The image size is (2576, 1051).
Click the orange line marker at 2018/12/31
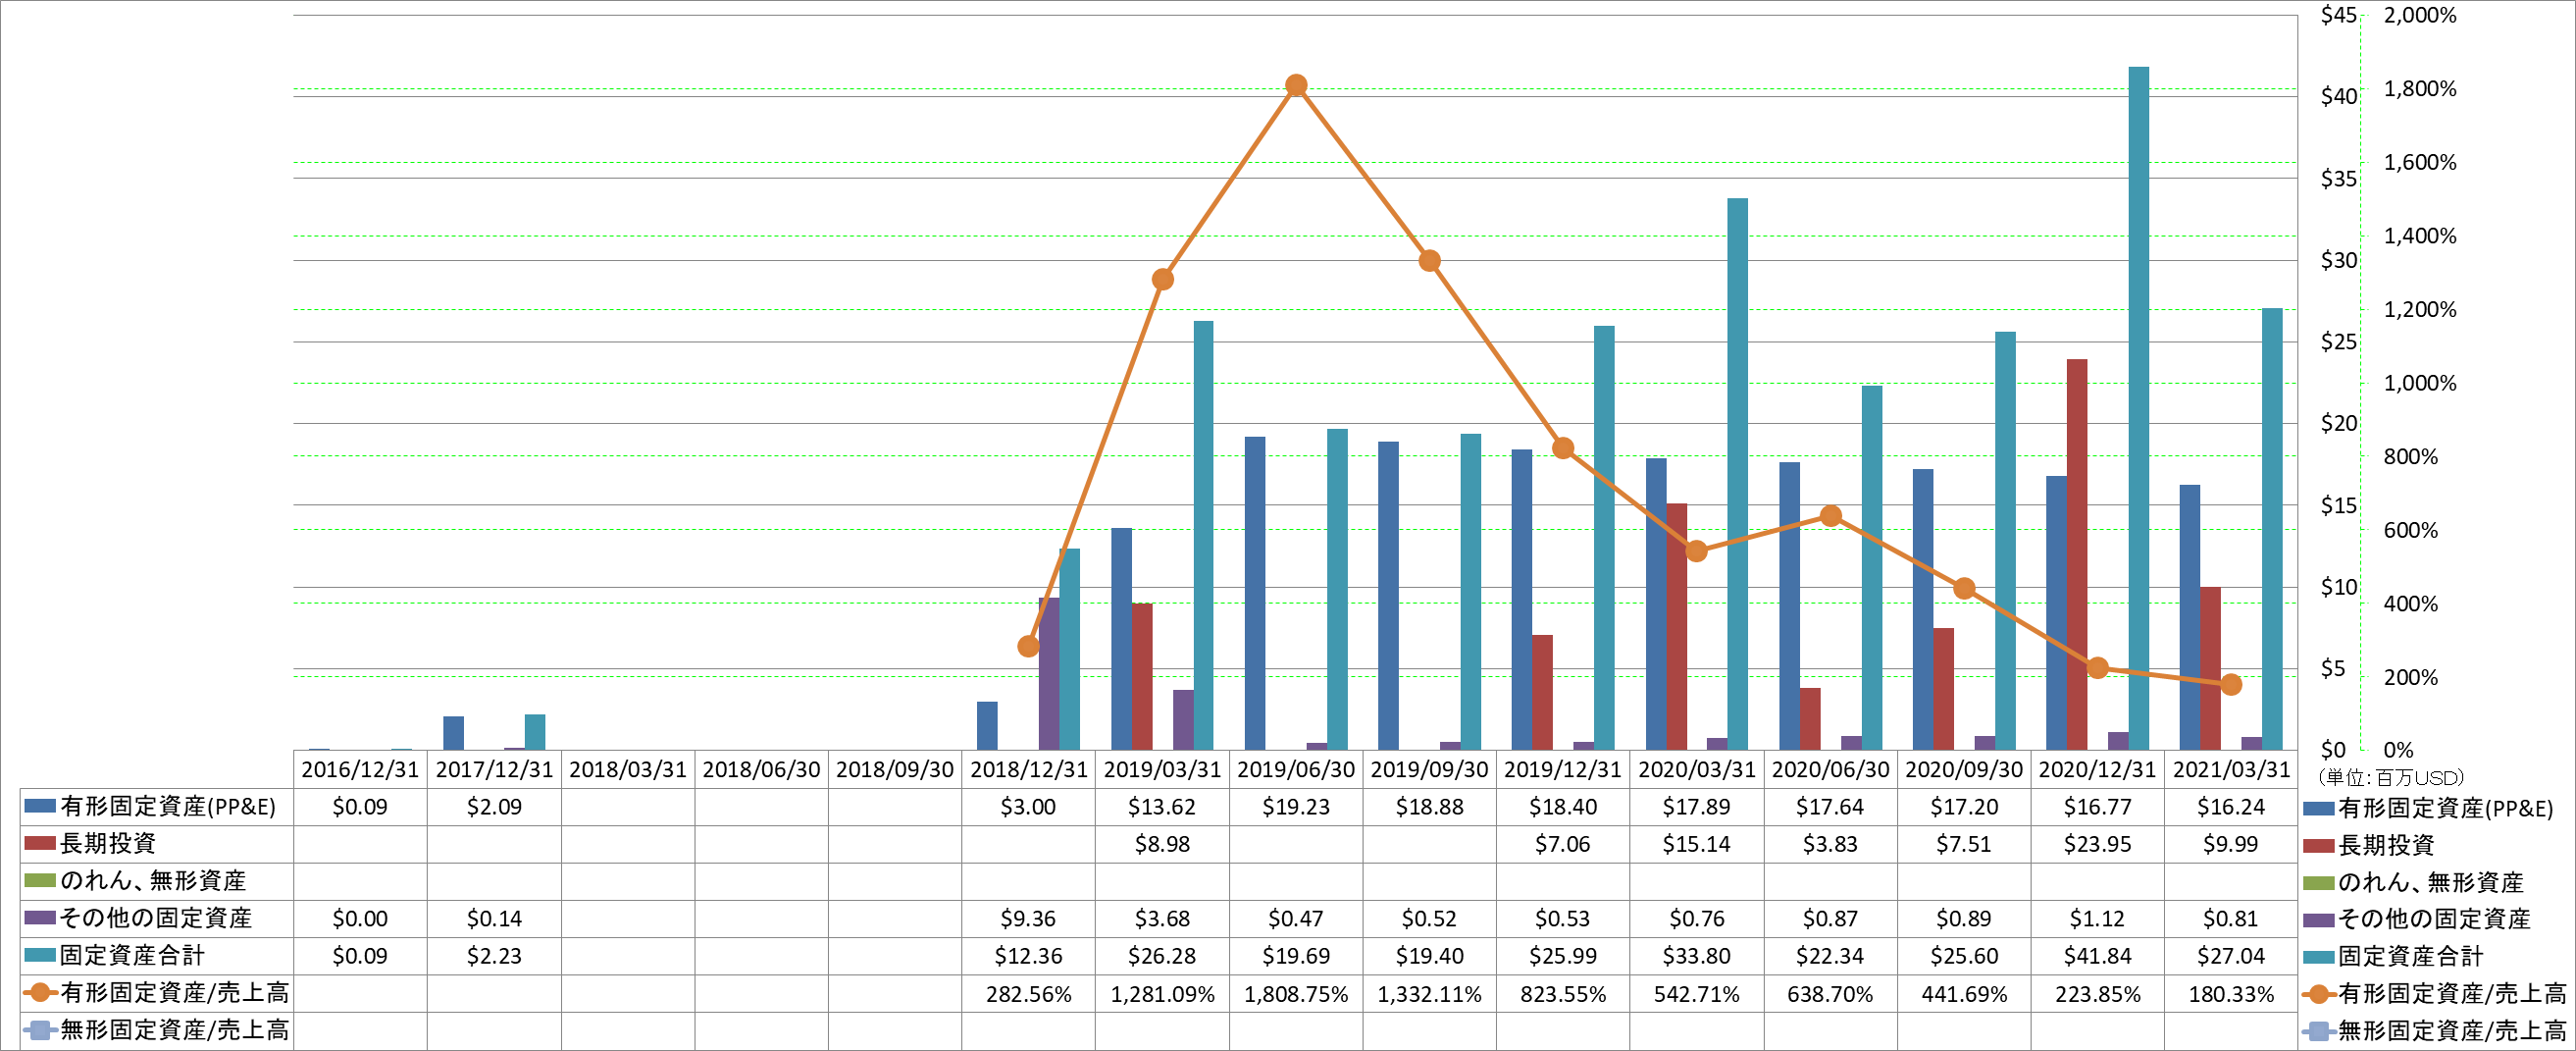pos(1028,646)
